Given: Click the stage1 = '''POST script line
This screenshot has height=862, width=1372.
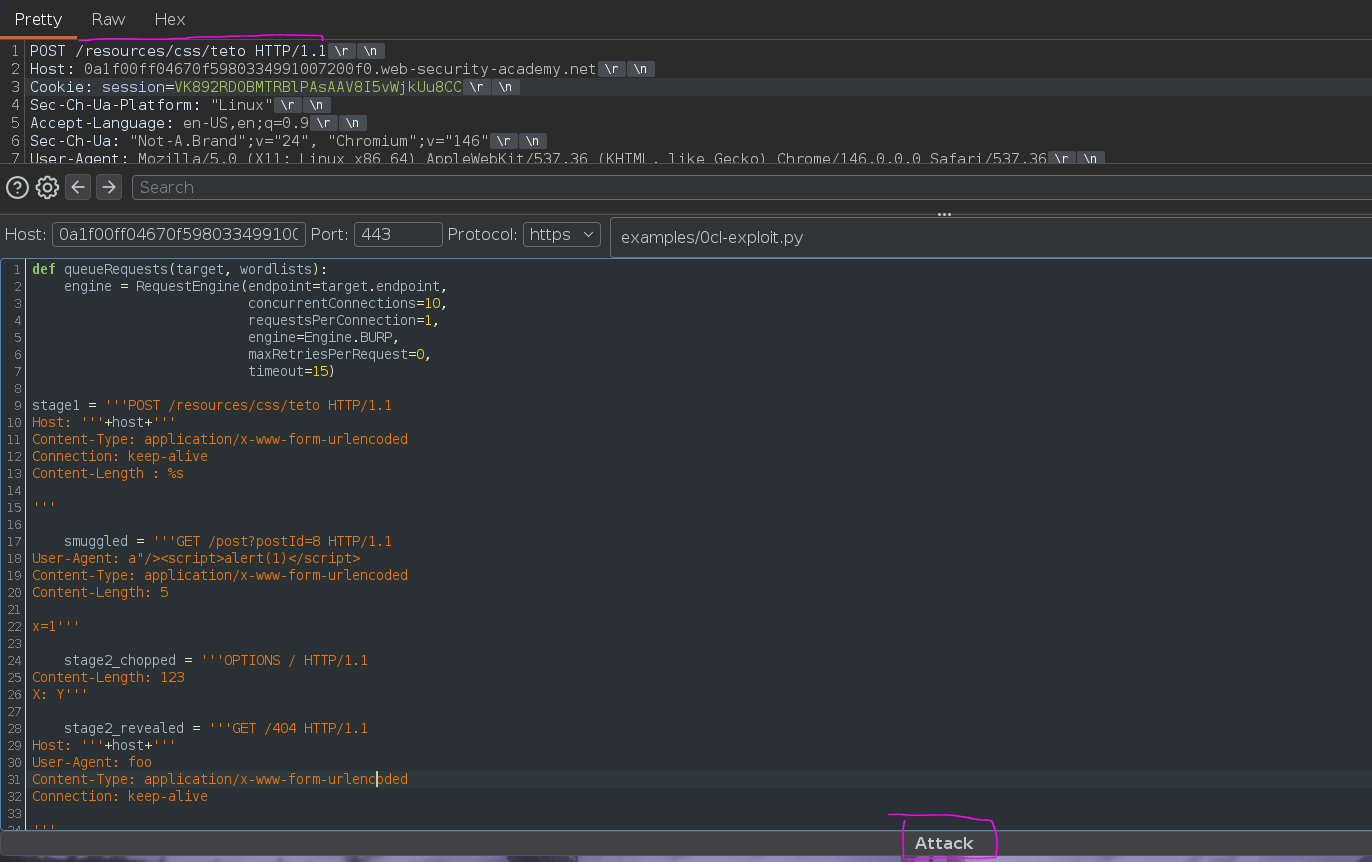Looking at the screenshot, I should click(x=212, y=405).
